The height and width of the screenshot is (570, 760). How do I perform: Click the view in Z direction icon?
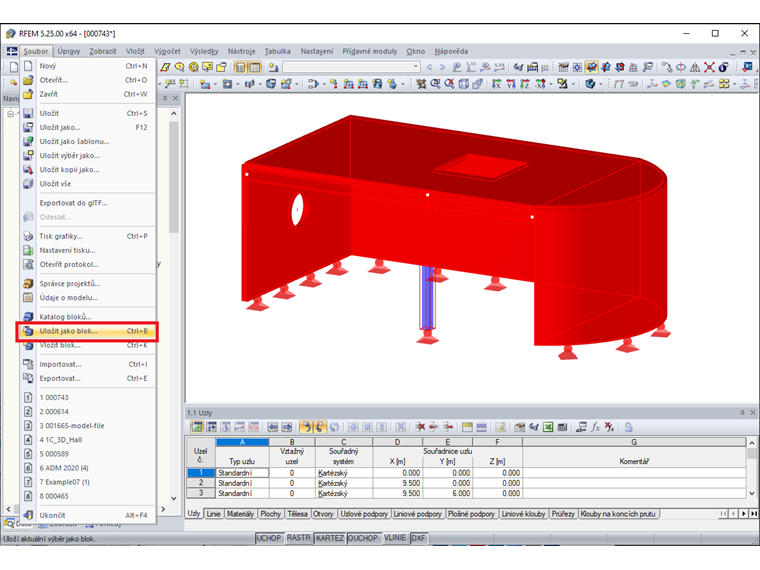[x=525, y=84]
